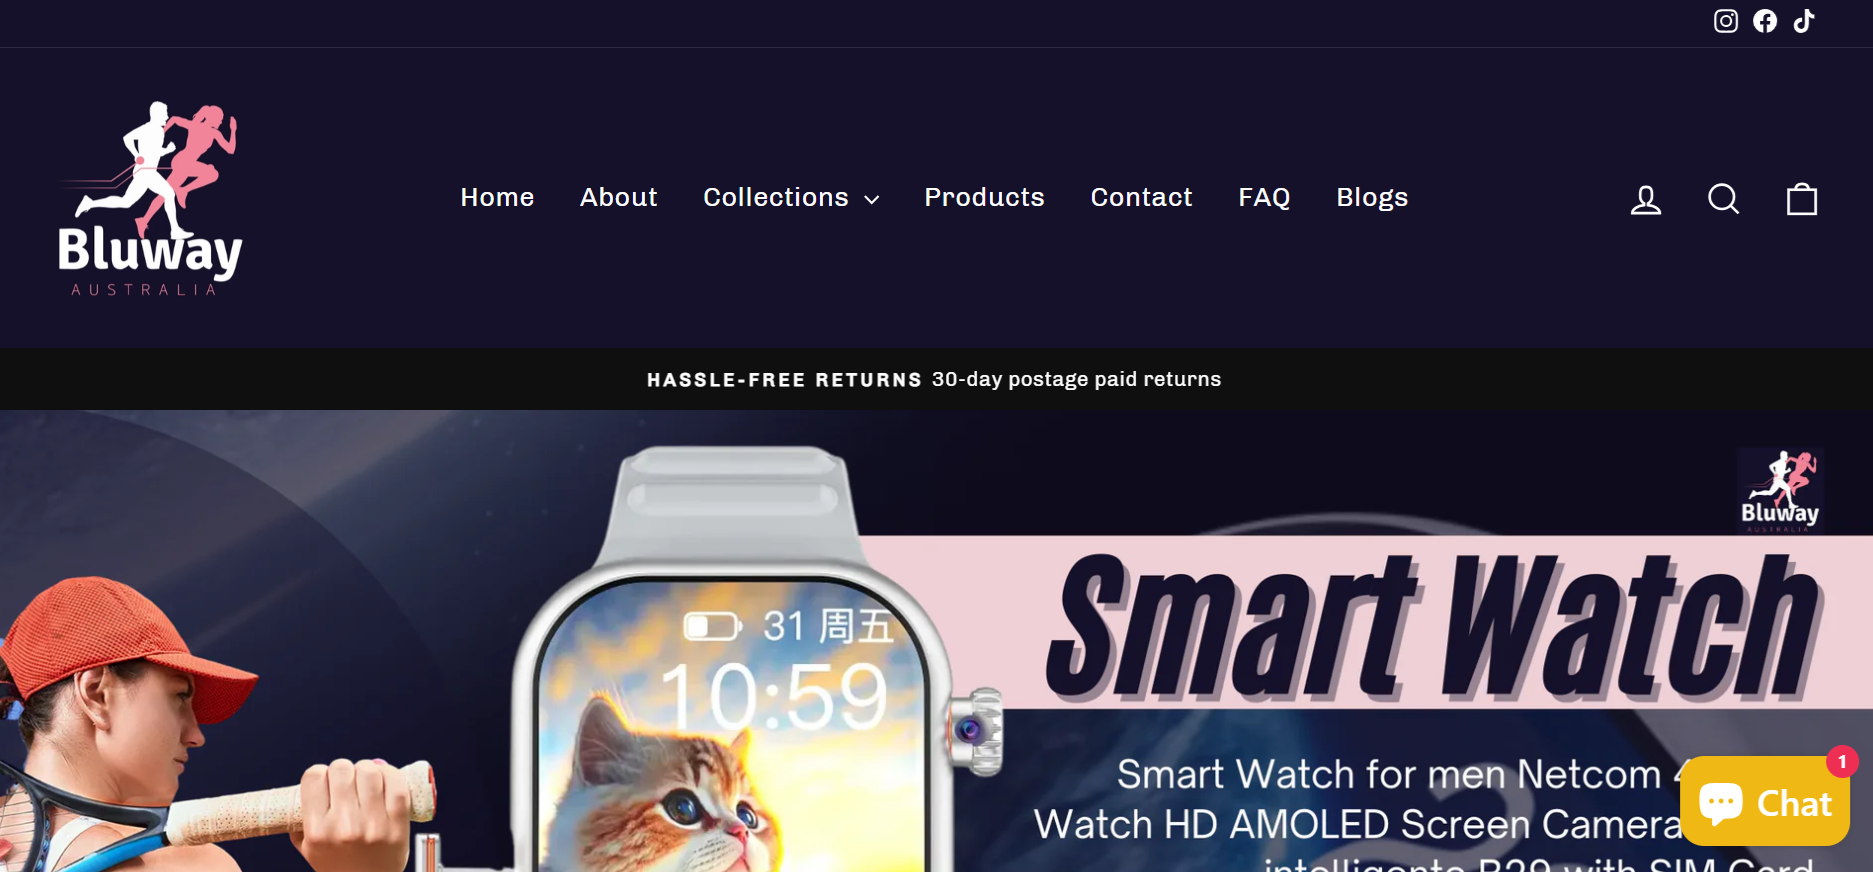Click the Bluway Australia header logo
This screenshot has width=1873, height=872.
coord(150,198)
